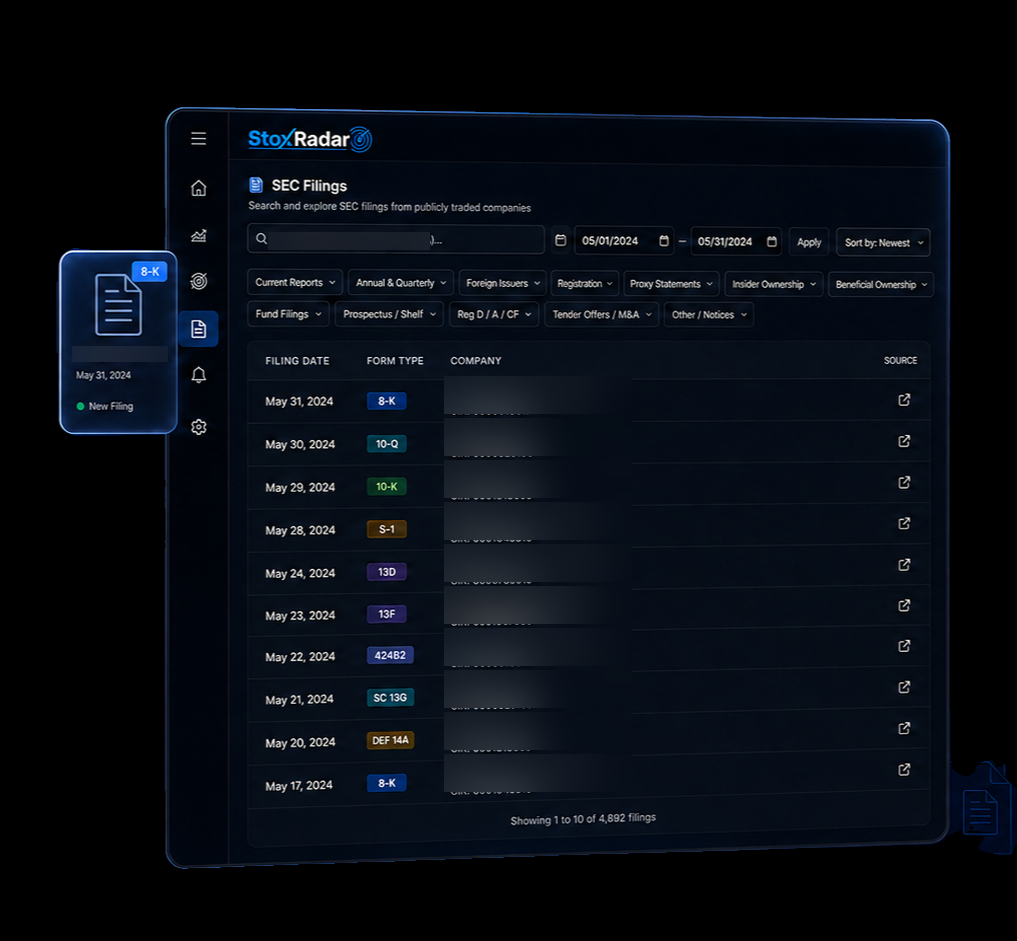This screenshot has height=941, width=1017.
Task: Click the 10-K form type badge
Action: click(387, 486)
